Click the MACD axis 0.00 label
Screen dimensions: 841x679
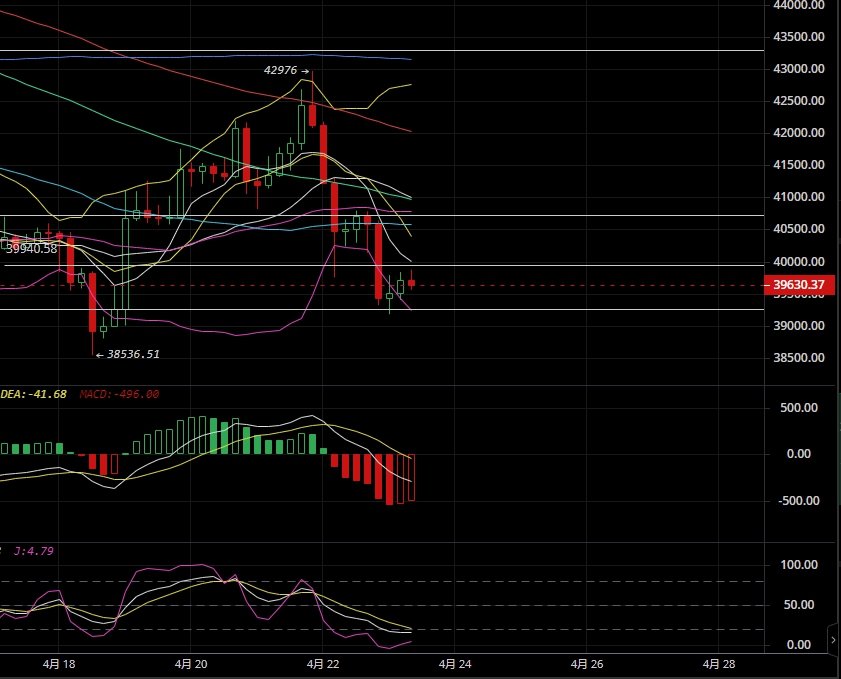(799, 454)
